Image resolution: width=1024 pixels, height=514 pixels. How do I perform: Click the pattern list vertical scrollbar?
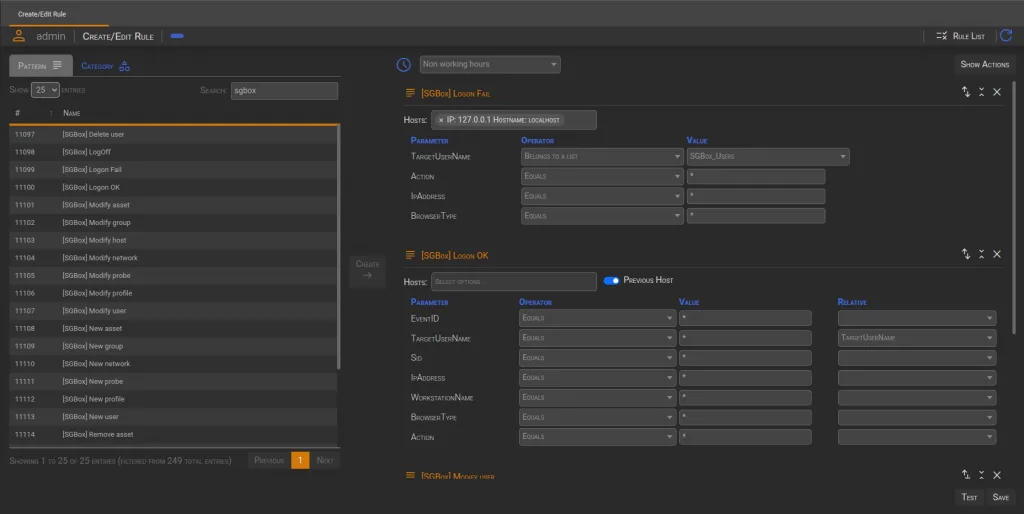pos(338,248)
